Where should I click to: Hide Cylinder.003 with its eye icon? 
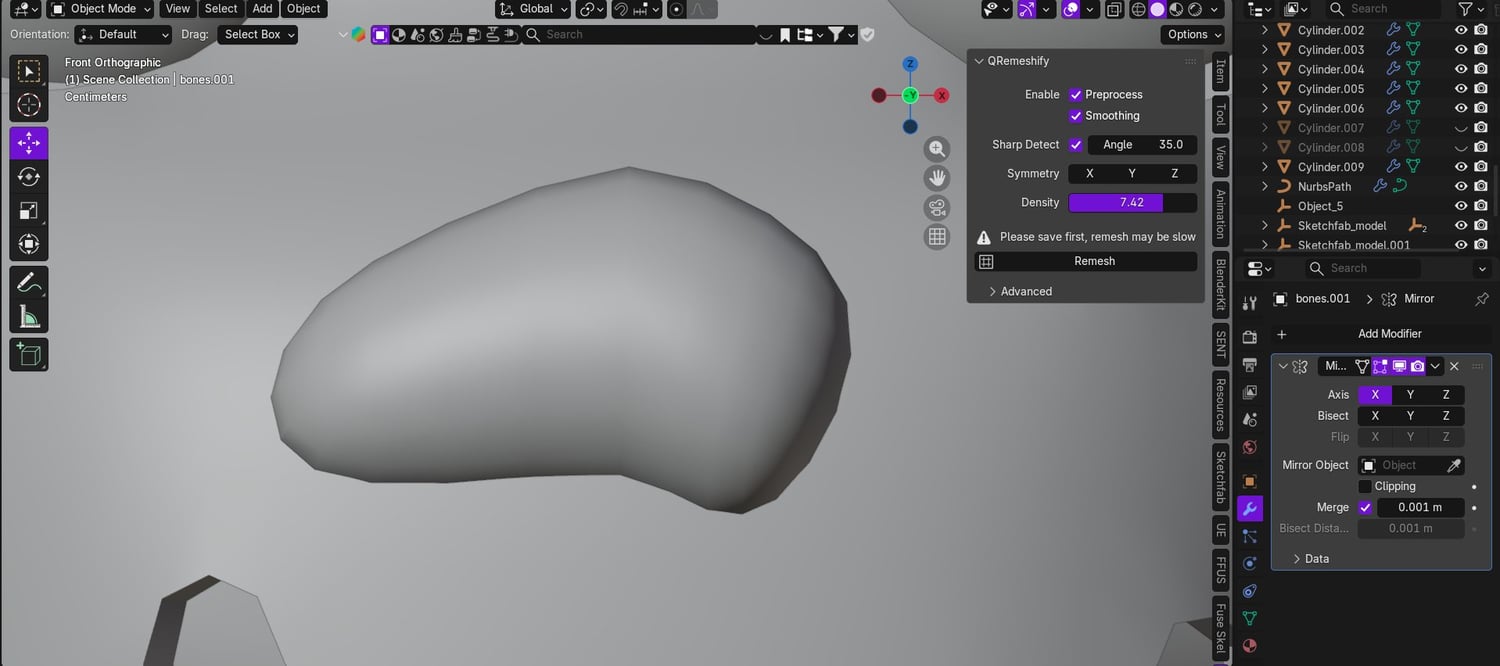coord(1461,50)
